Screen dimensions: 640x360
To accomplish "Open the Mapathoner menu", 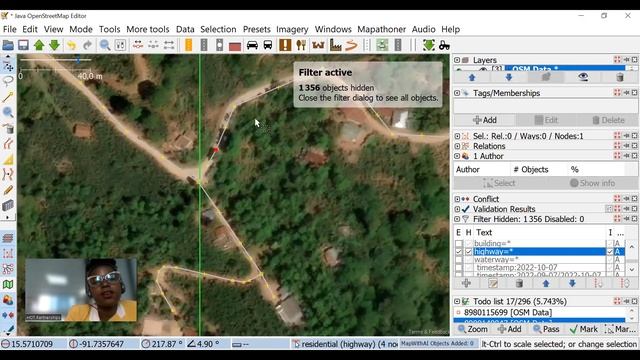I will point(382,29).
